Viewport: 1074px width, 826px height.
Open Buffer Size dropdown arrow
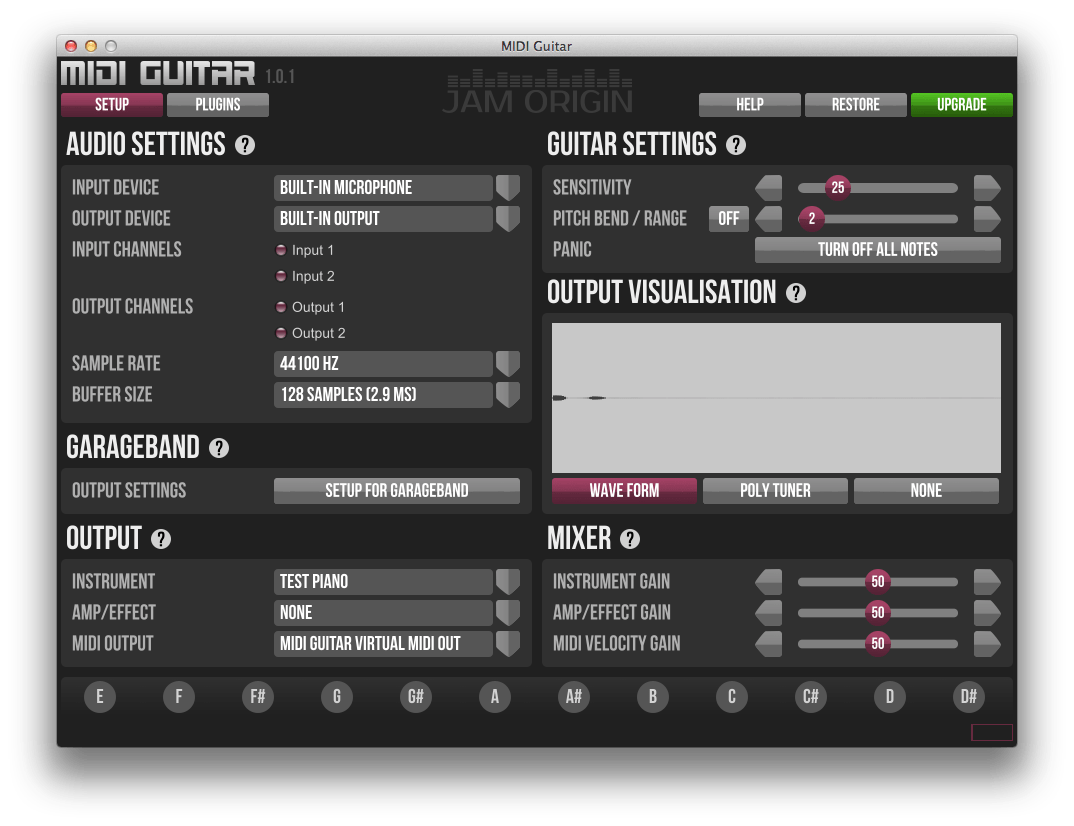508,395
